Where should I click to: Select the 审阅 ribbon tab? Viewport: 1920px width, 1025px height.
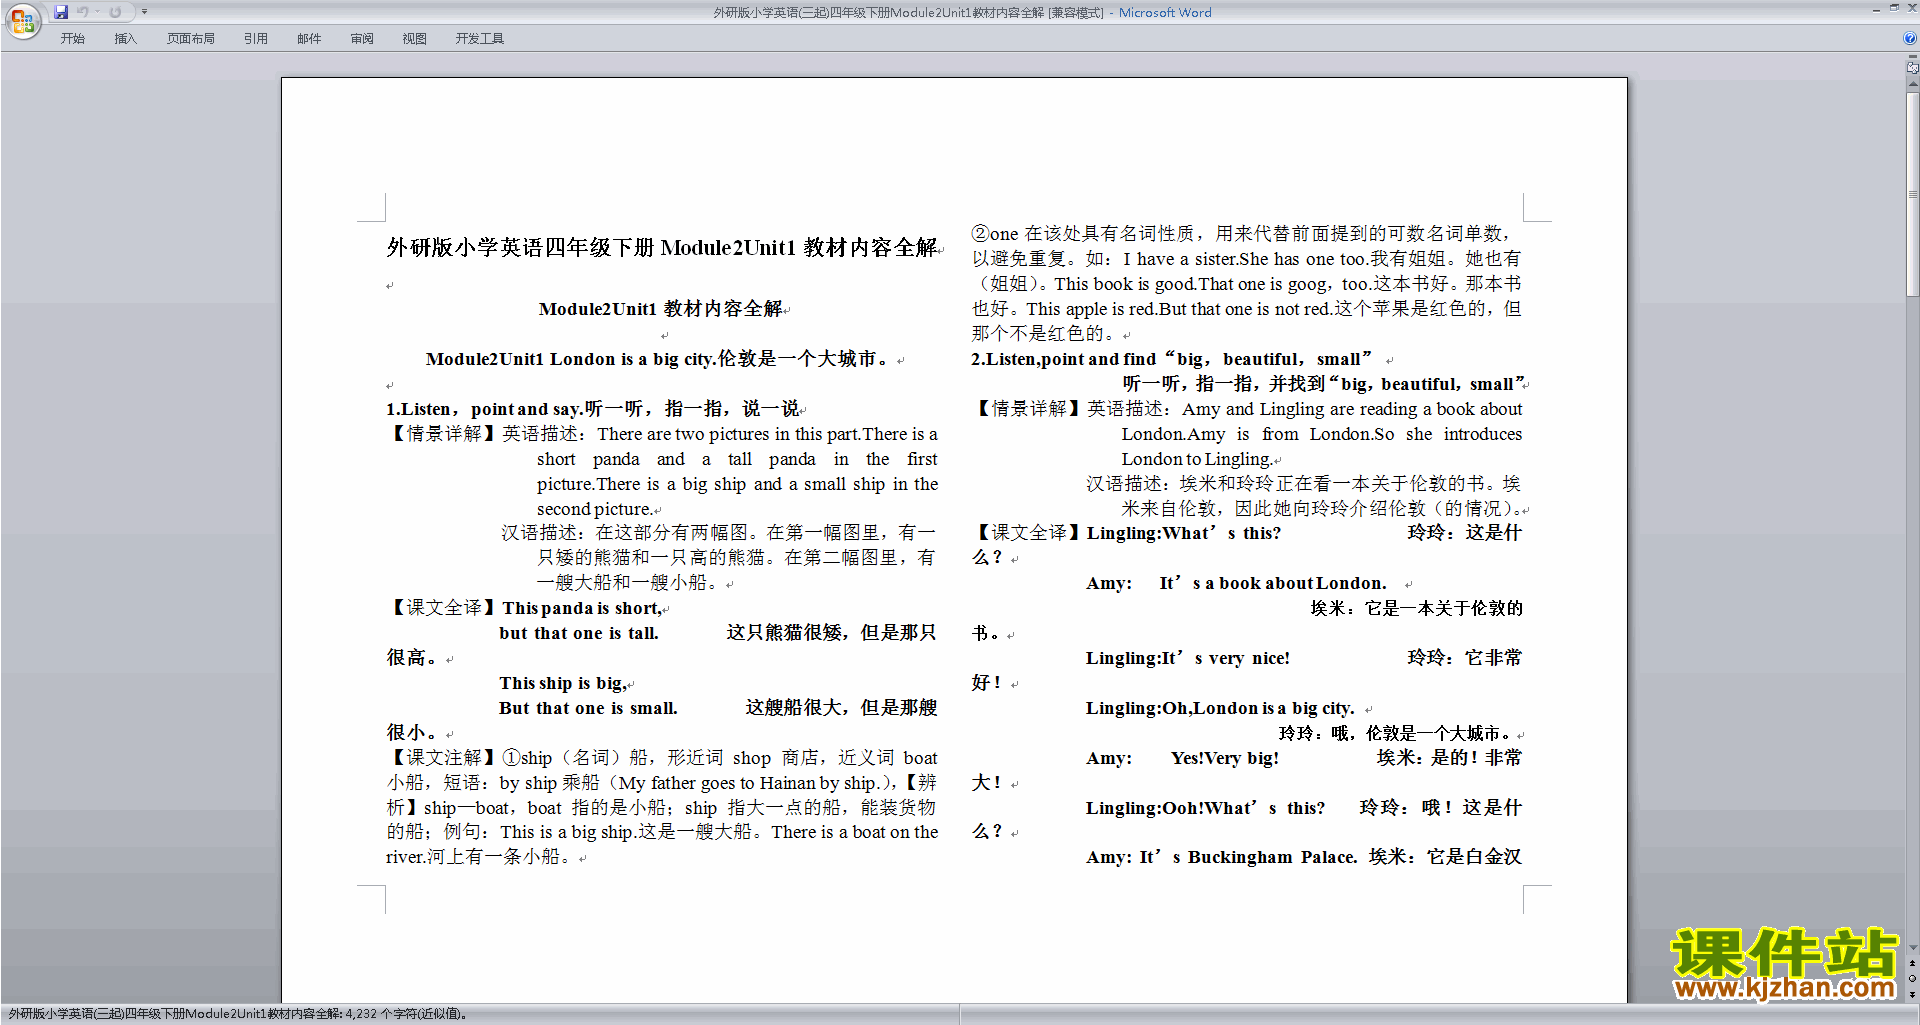click(x=362, y=39)
